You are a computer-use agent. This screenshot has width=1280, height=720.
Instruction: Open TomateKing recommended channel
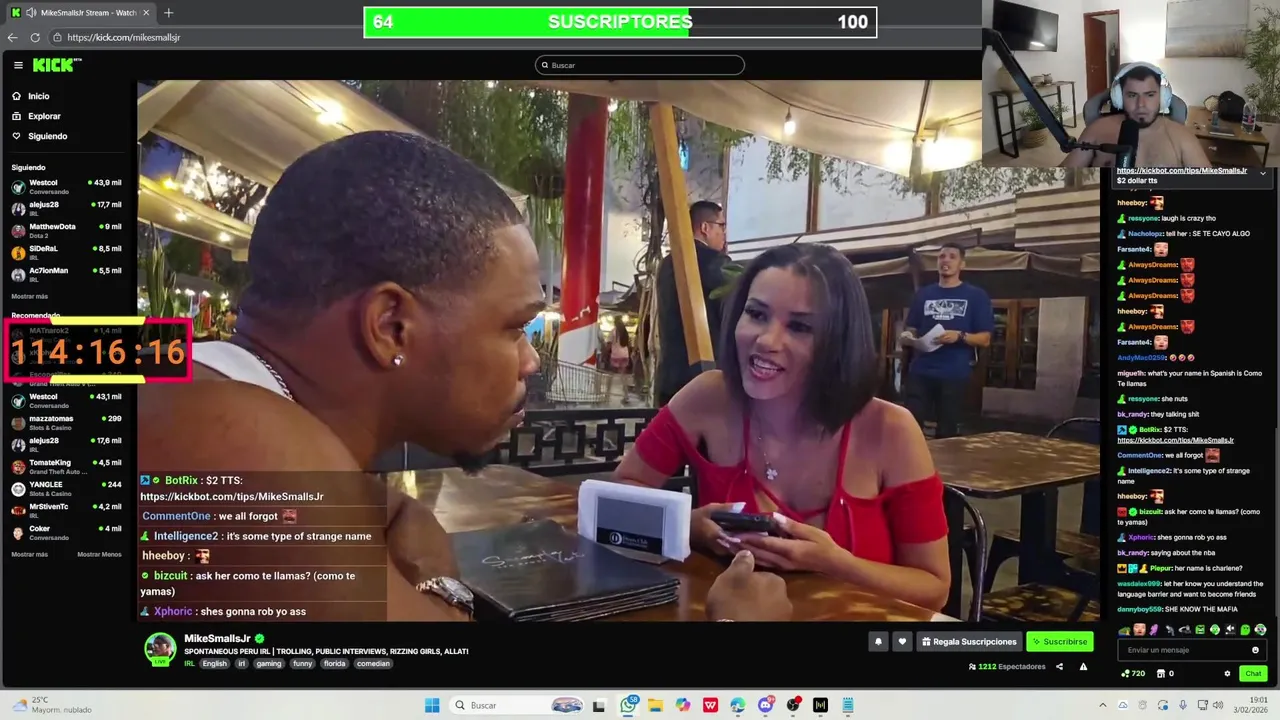[x=66, y=466]
